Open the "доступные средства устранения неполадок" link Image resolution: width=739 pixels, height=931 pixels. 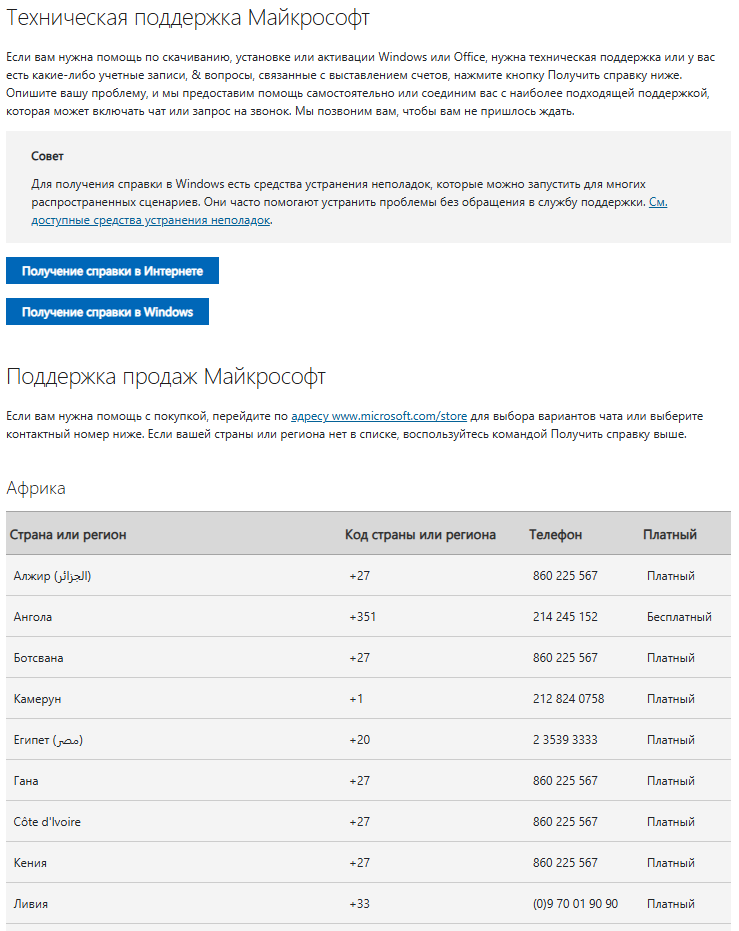pos(151,220)
